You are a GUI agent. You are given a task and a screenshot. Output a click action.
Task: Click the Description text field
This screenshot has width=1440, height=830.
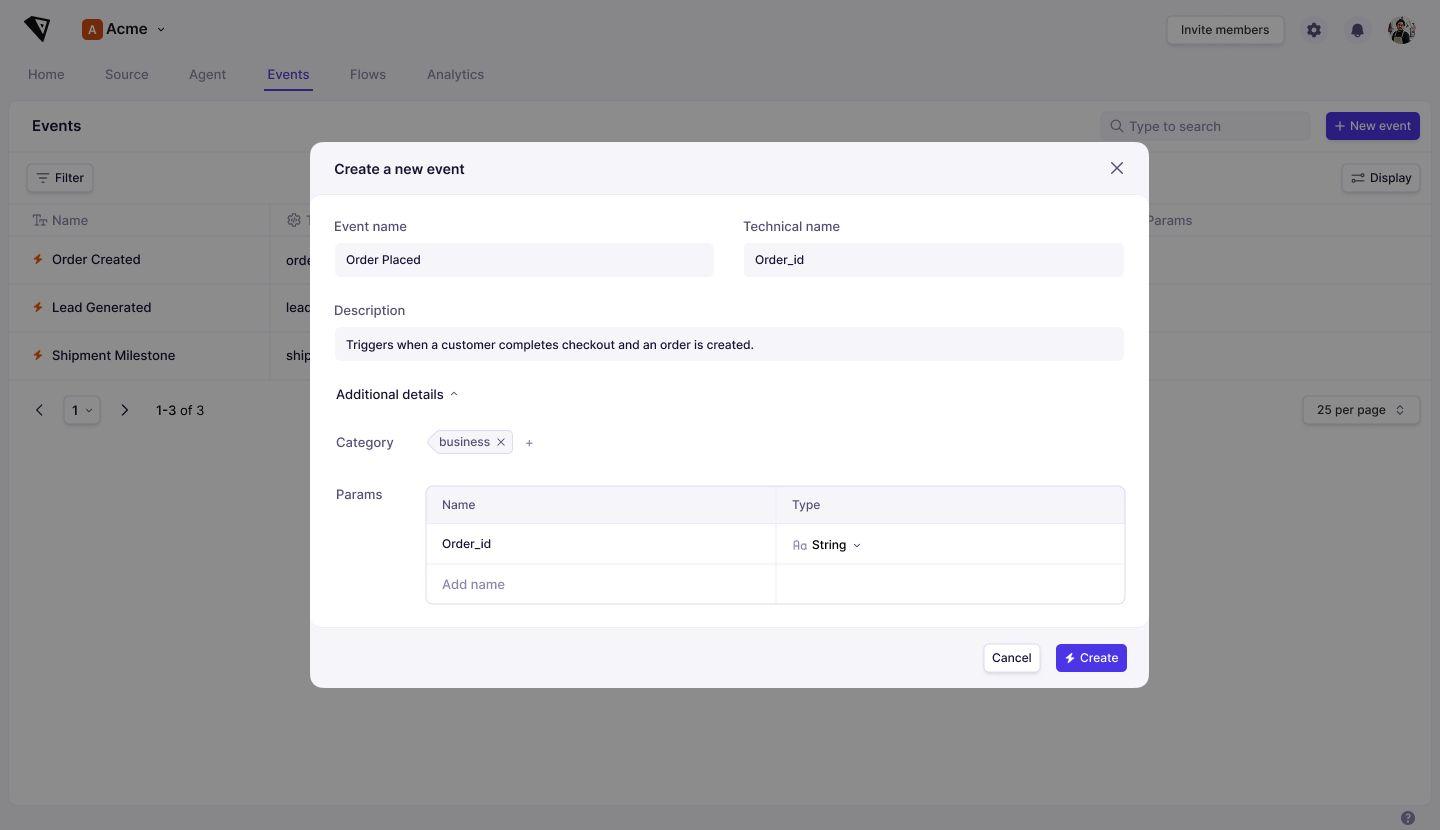(x=729, y=344)
